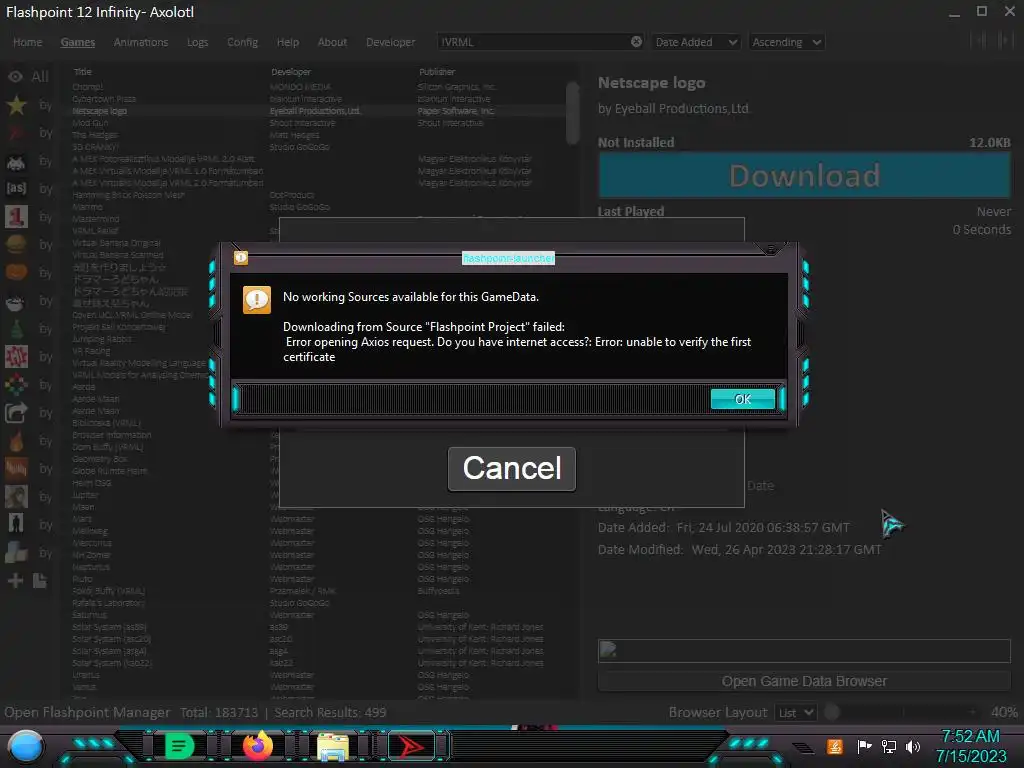
Task: Open File Explorer from the taskbar
Action: point(333,747)
